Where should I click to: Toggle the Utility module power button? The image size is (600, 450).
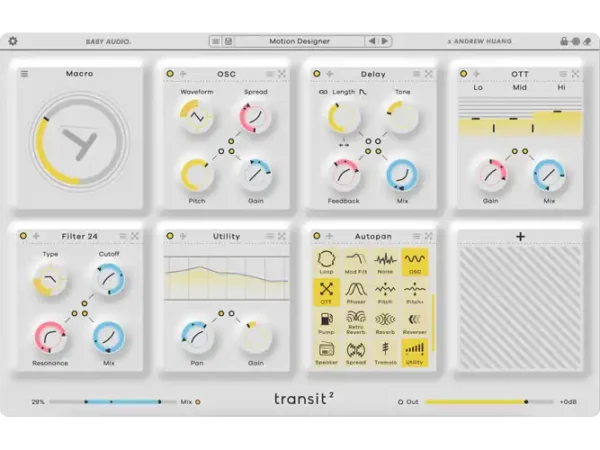coord(170,236)
